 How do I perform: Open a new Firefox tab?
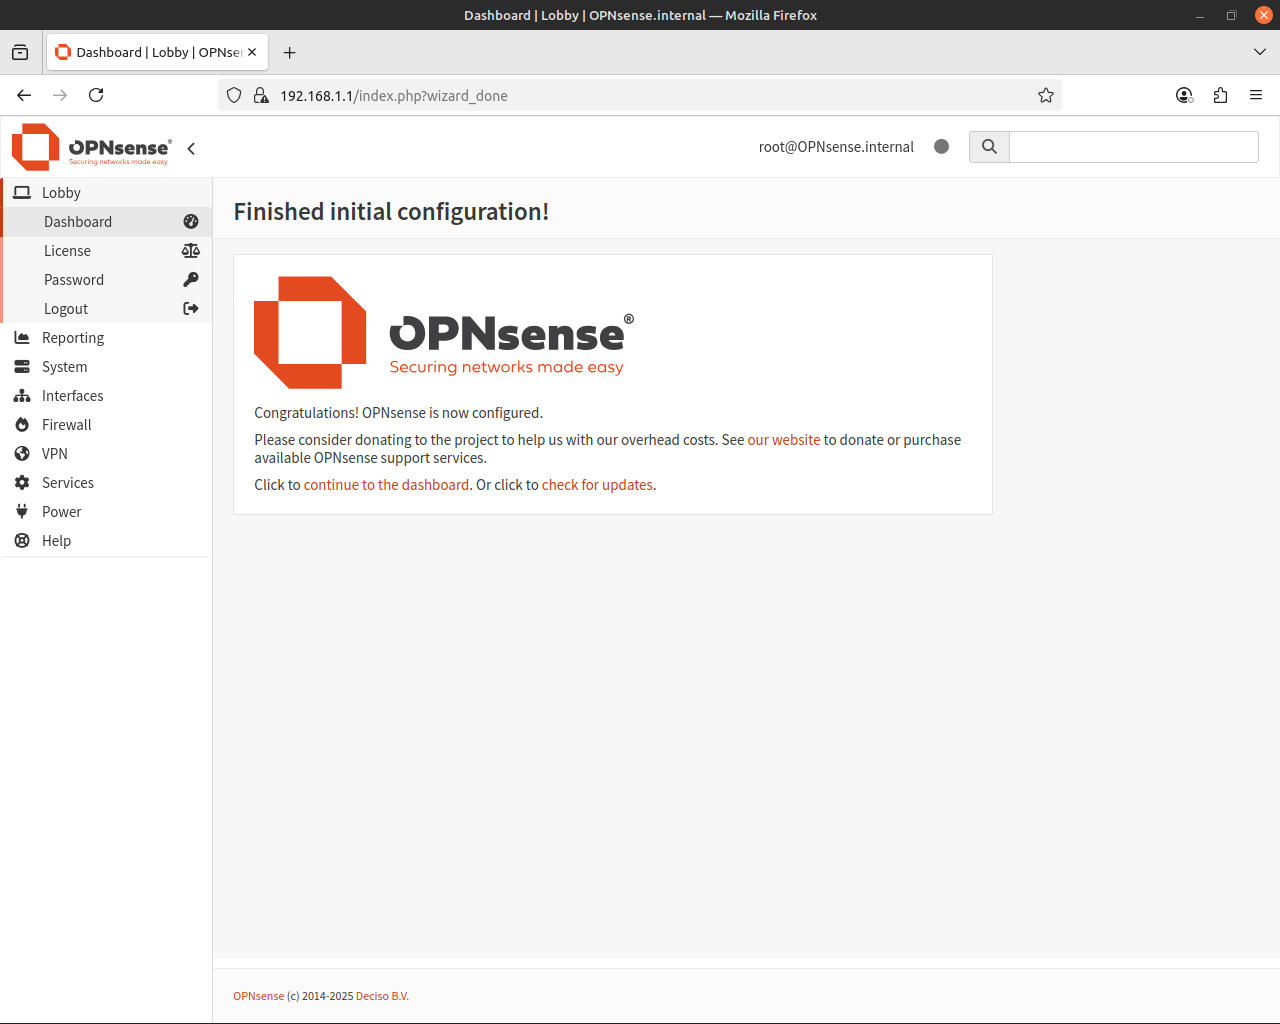pyautogui.click(x=290, y=53)
